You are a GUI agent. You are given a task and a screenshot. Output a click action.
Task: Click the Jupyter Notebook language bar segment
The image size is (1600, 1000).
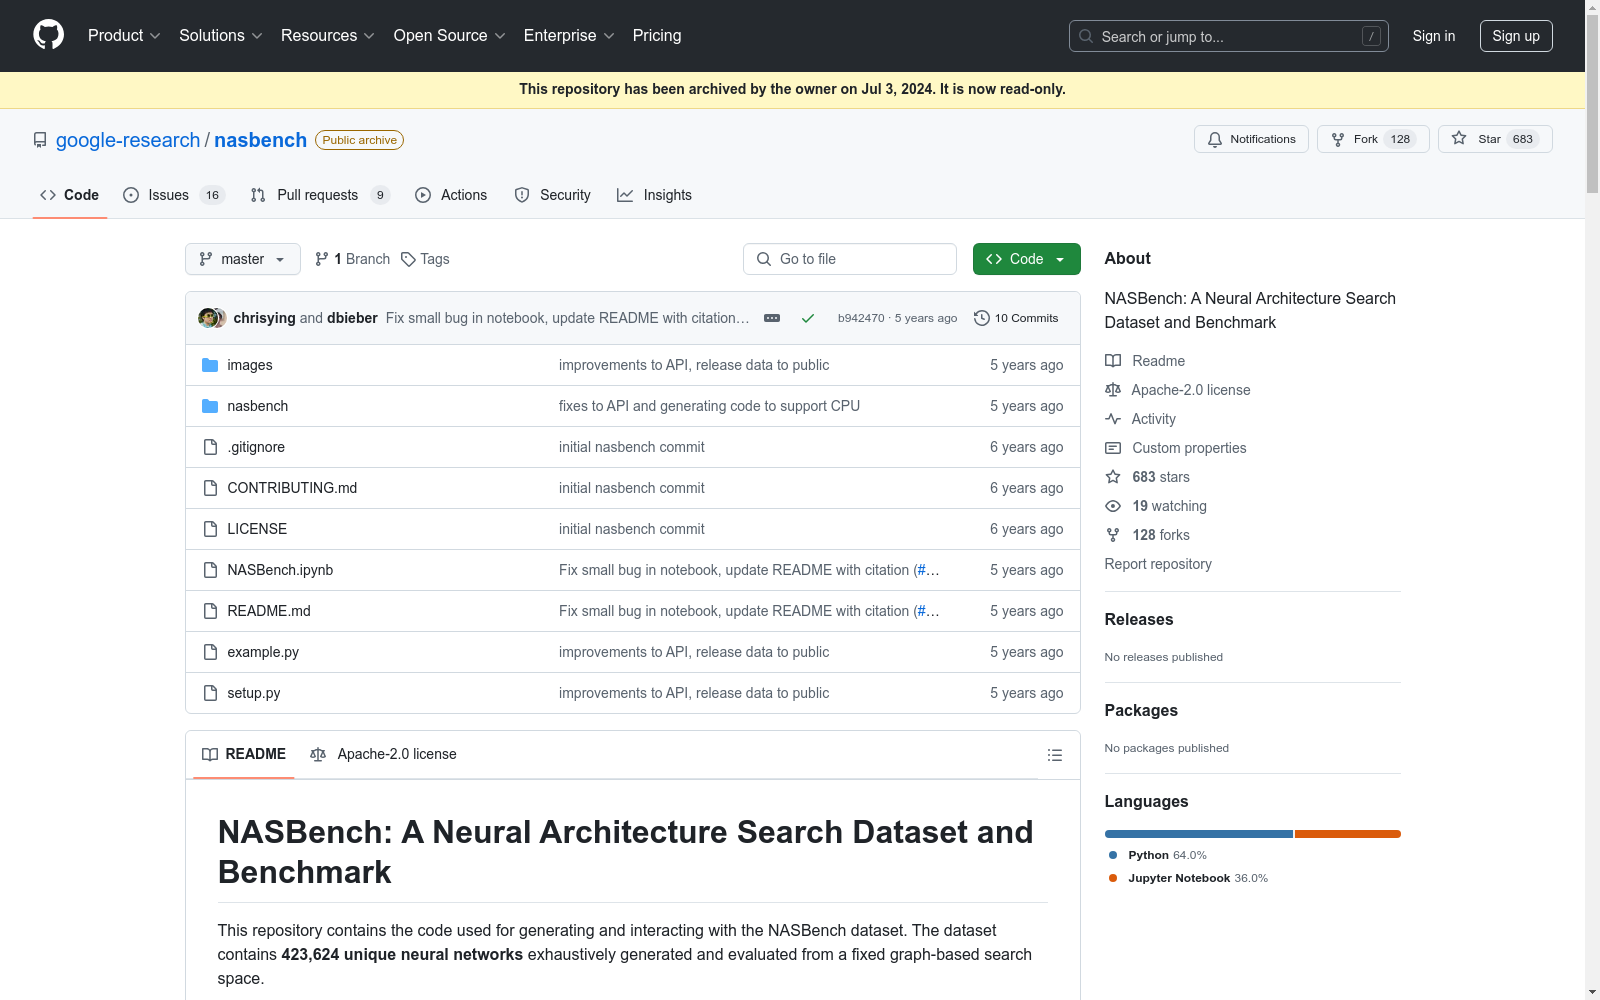point(1348,834)
